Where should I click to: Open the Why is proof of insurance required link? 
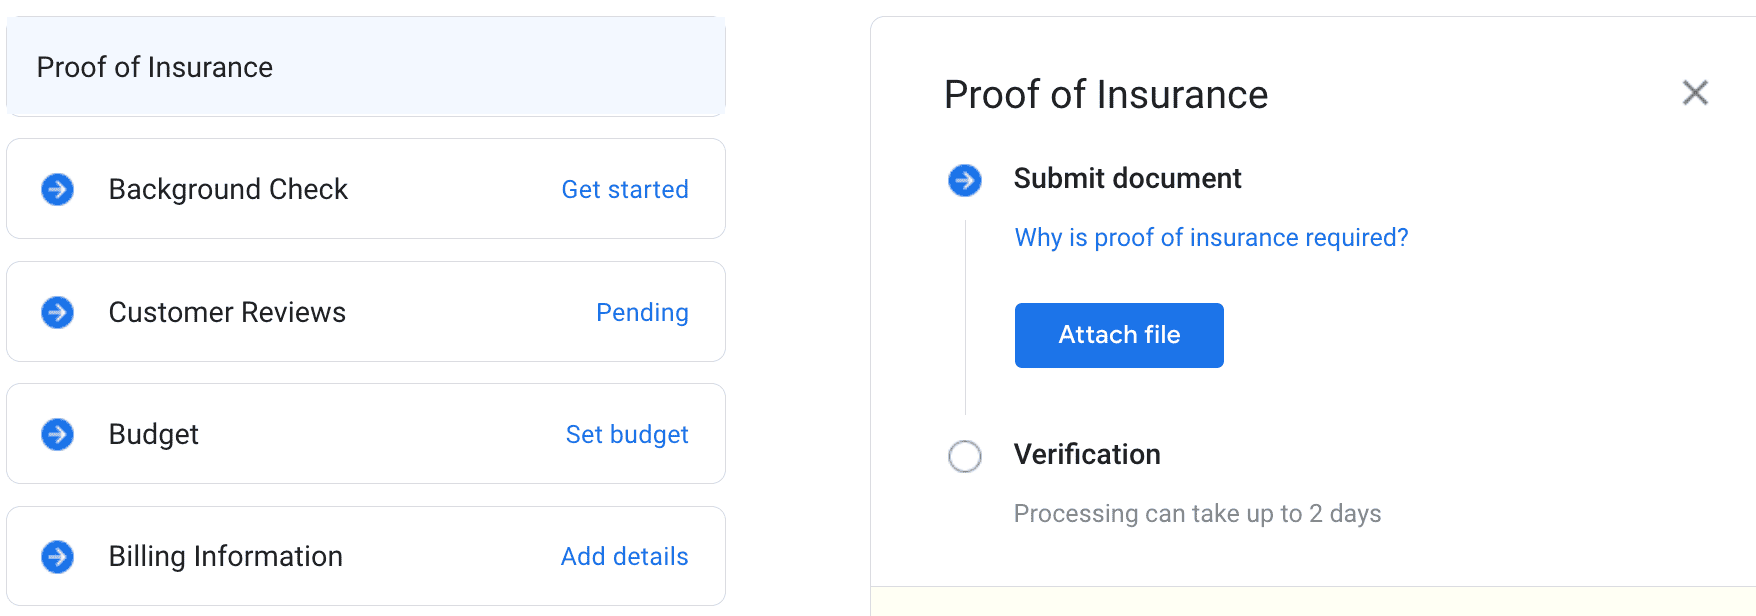pos(1210,237)
